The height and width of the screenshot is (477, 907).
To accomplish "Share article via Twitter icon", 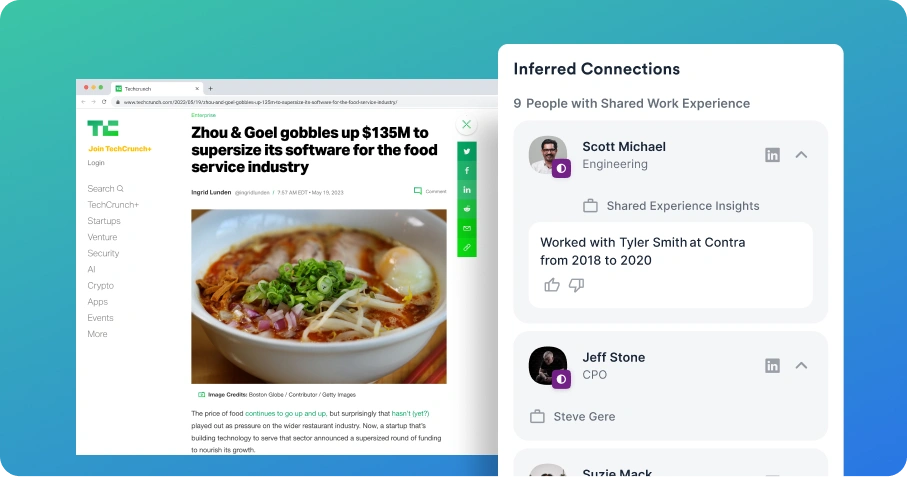I will [x=467, y=151].
